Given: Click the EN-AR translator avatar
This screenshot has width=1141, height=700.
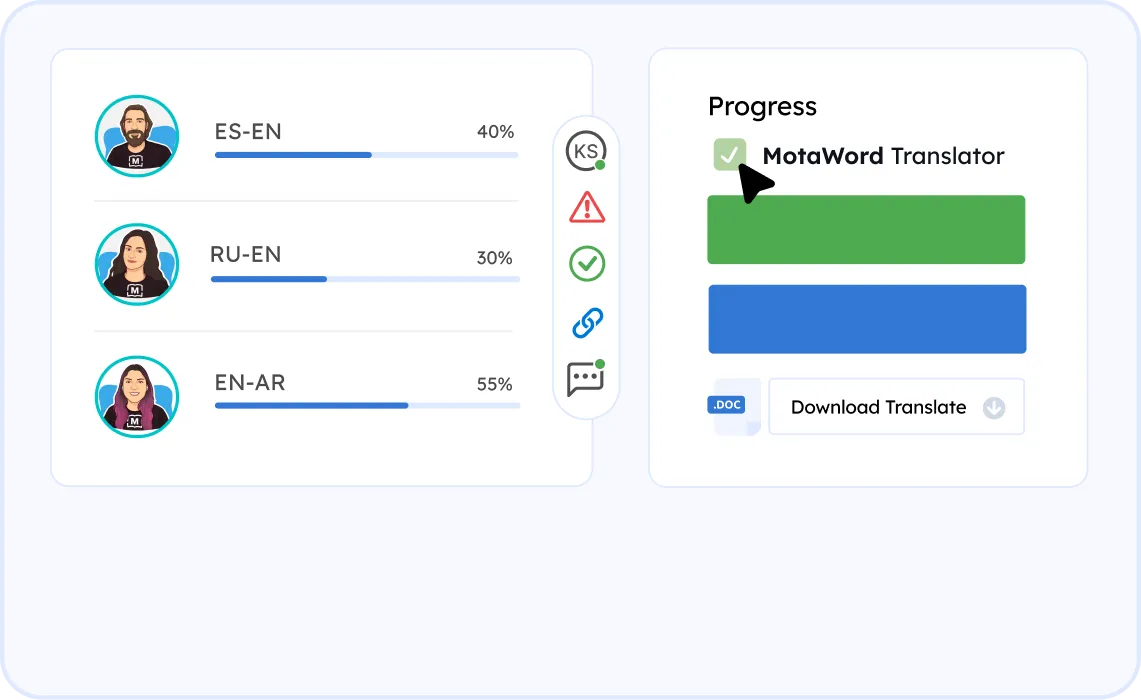Looking at the screenshot, I should 137,394.
